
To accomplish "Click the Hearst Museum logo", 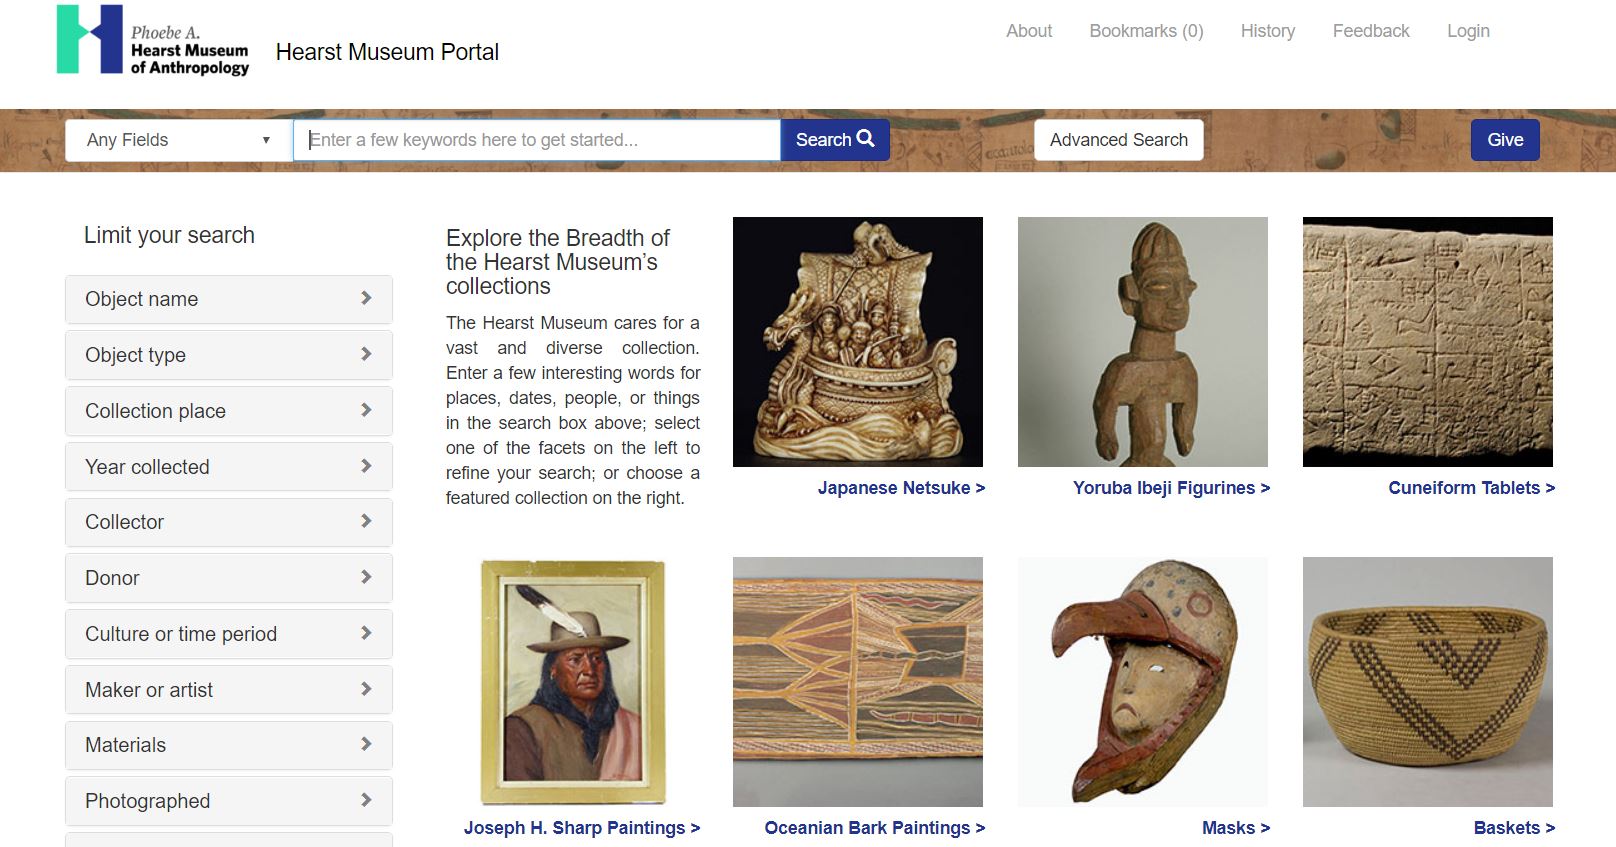I will click(153, 40).
